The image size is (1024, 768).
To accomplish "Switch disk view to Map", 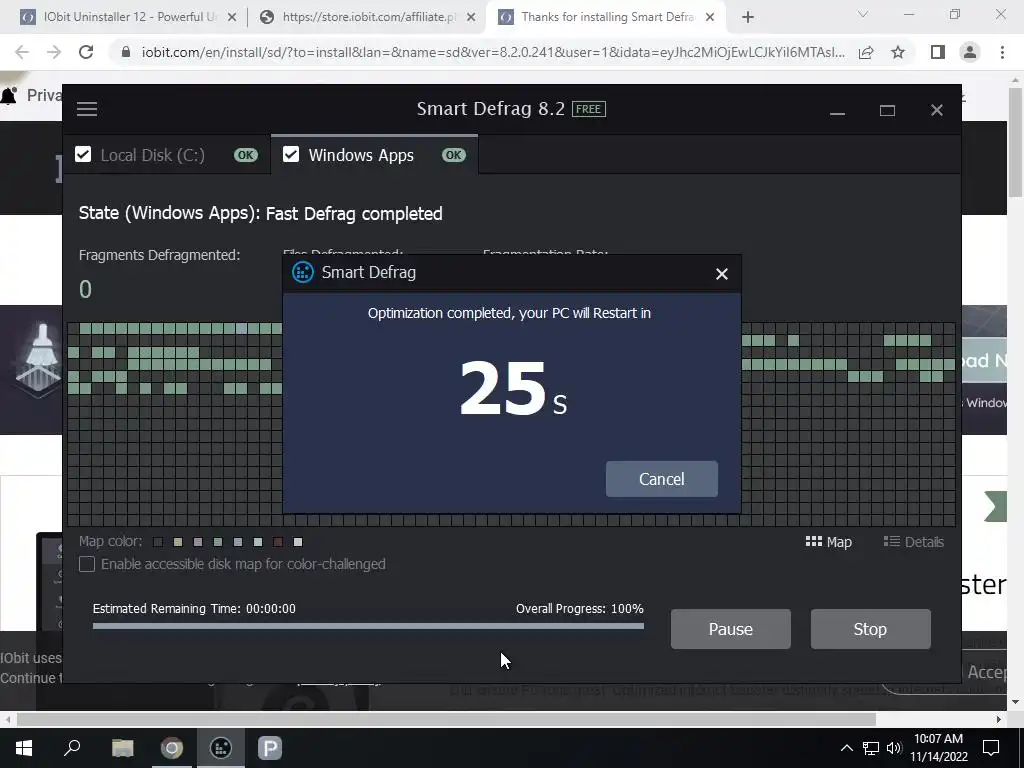I will click(x=829, y=542).
